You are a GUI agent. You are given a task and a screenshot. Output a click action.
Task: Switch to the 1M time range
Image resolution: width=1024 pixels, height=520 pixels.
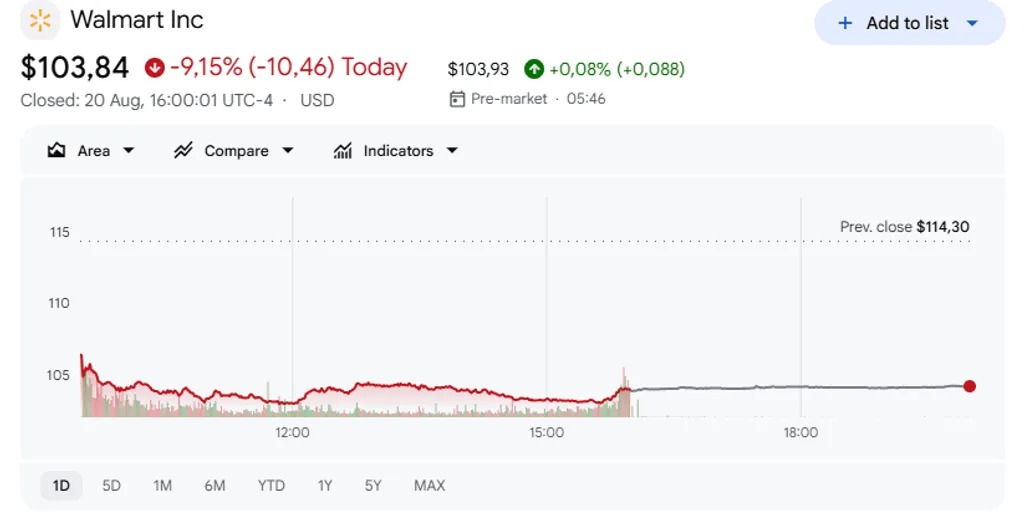pos(163,485)
